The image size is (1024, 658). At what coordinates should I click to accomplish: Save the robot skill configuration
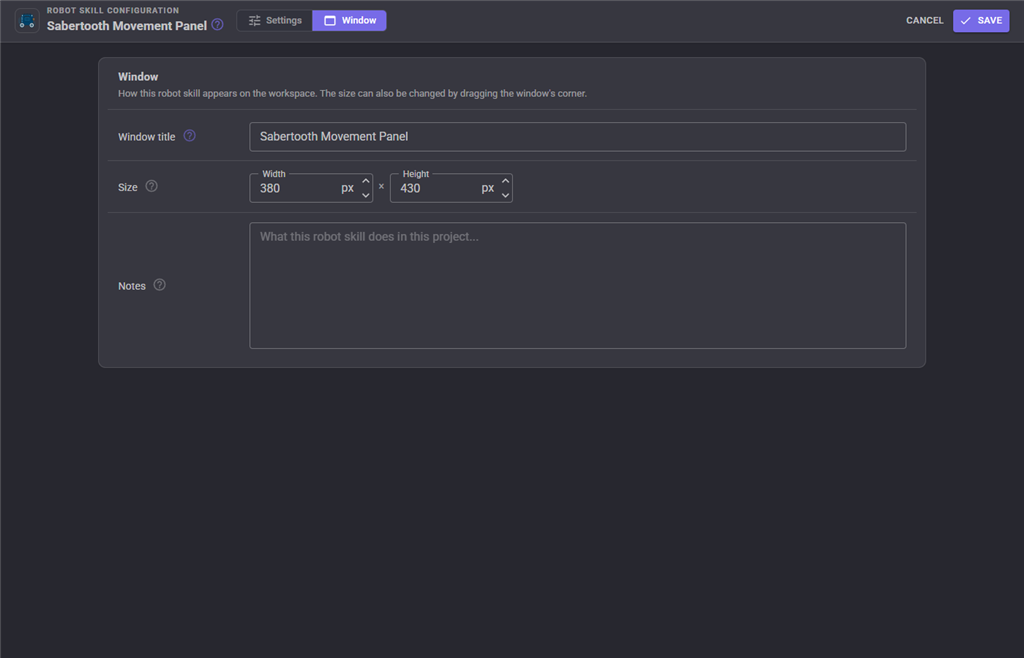click(981, 21)
